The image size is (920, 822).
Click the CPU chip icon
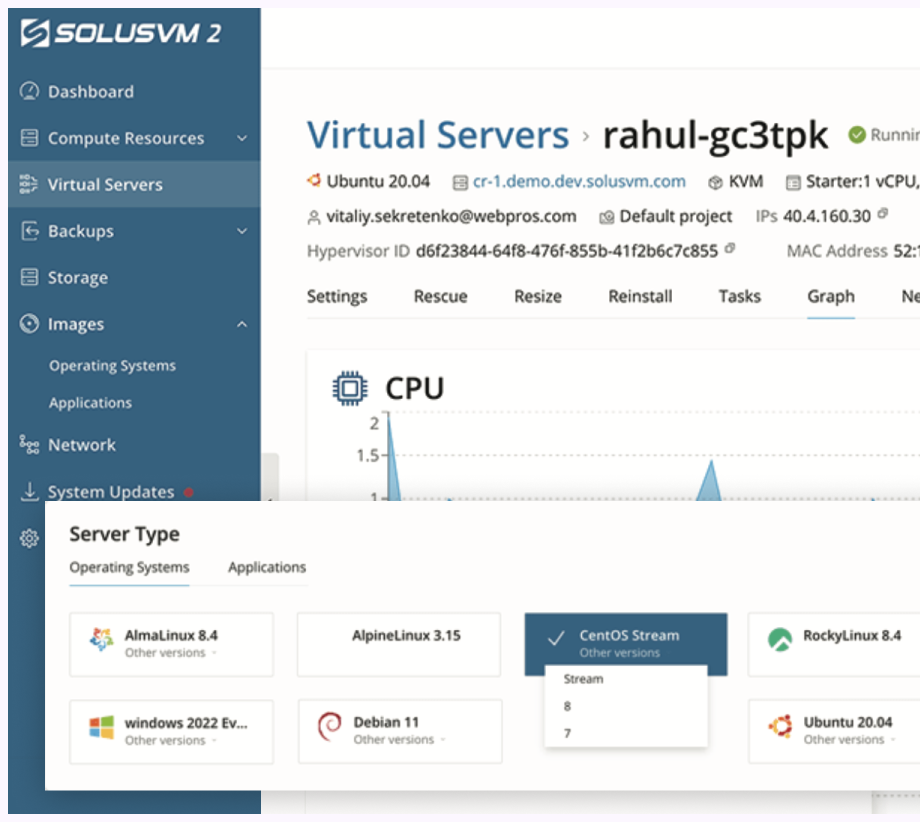(x=350, y=388)
